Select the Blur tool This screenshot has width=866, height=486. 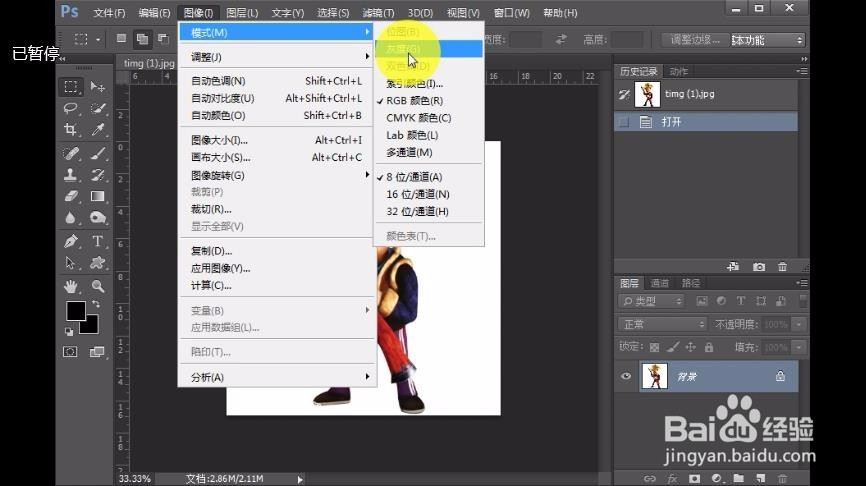[x=71, y=218]
